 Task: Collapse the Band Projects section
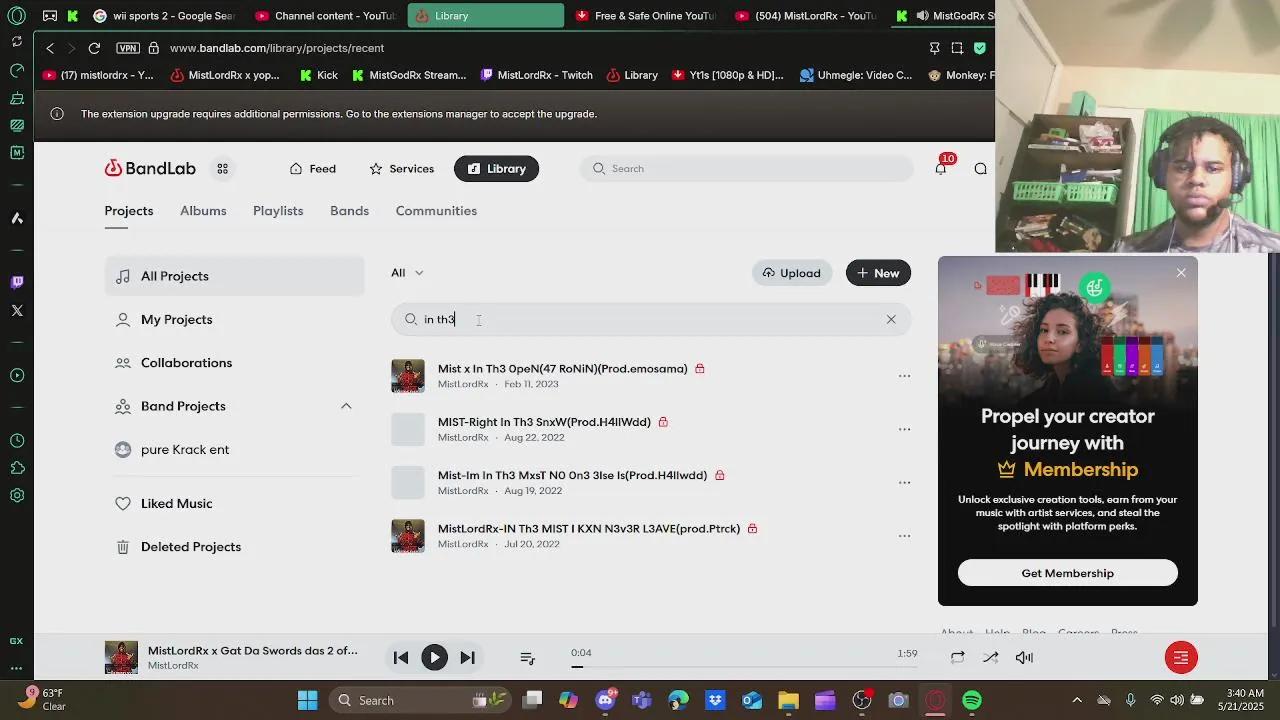coord(346,406)
